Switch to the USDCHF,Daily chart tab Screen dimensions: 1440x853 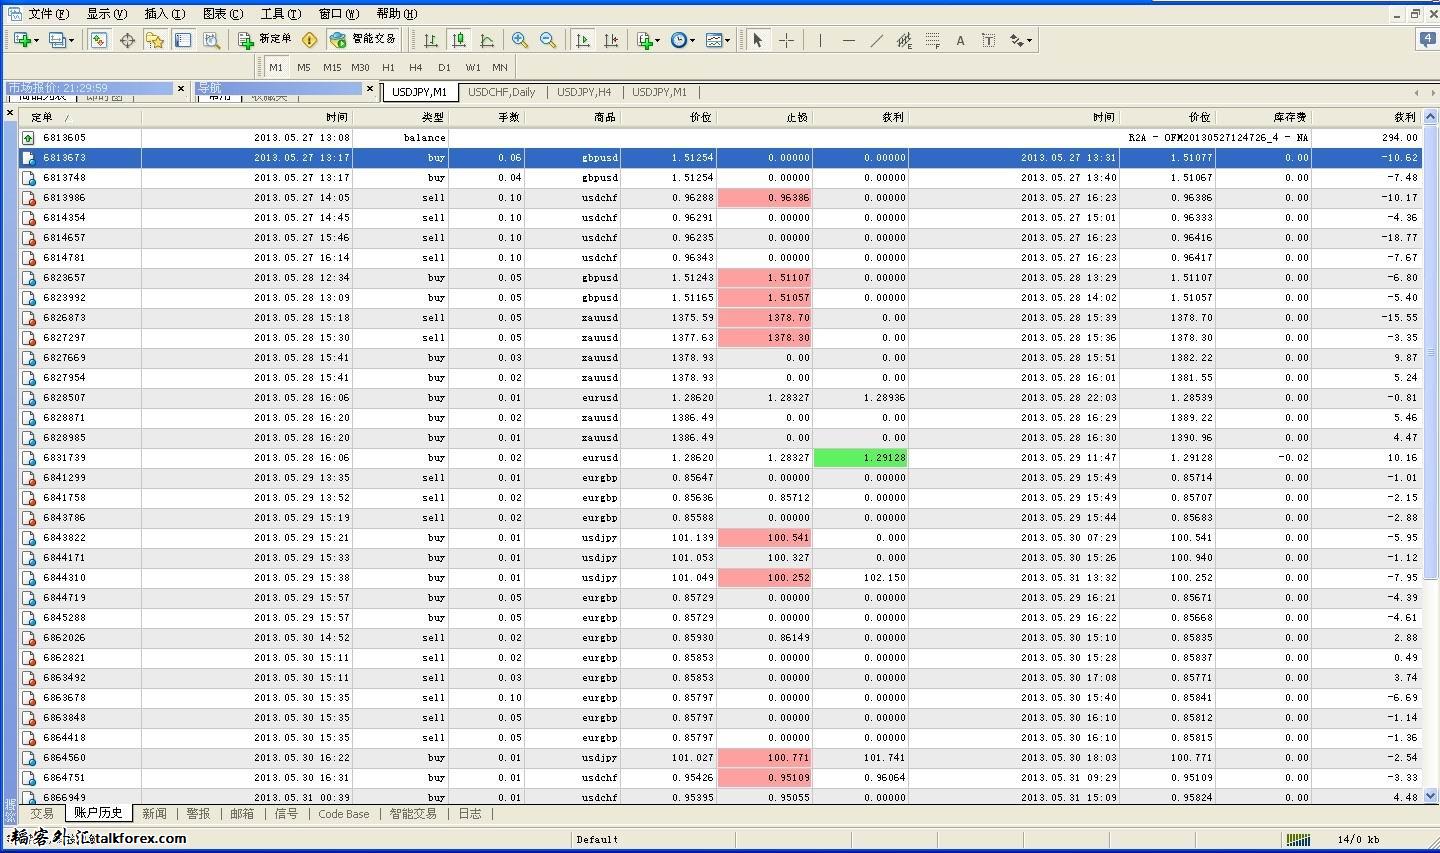(501, 92)
